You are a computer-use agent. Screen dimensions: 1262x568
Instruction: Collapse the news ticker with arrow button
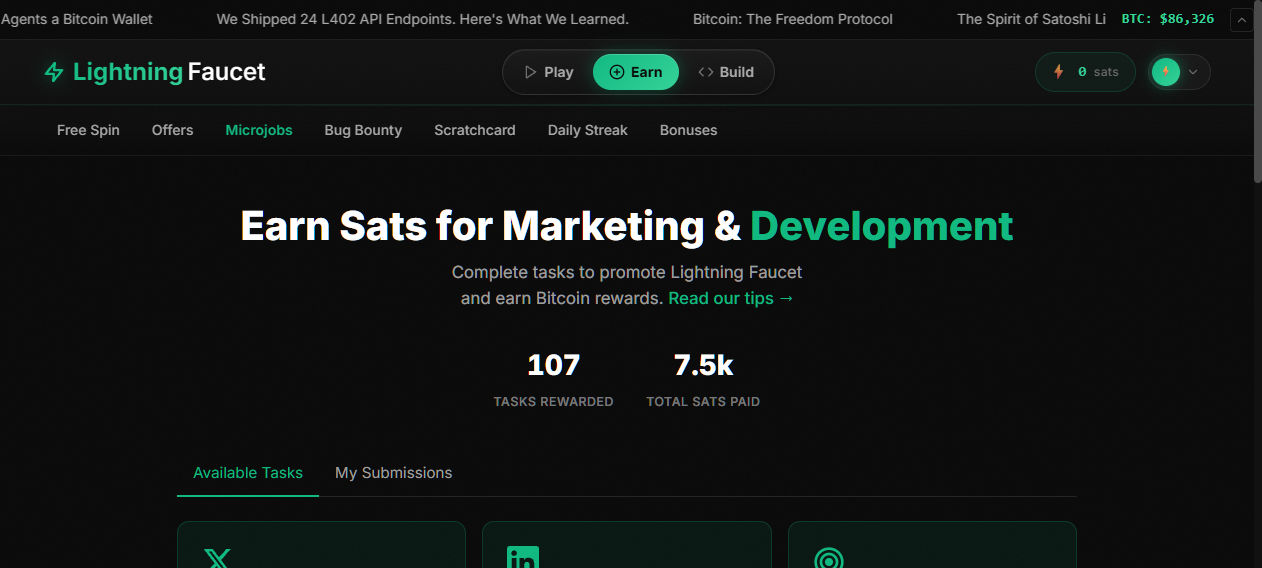tap(1241, 19)
